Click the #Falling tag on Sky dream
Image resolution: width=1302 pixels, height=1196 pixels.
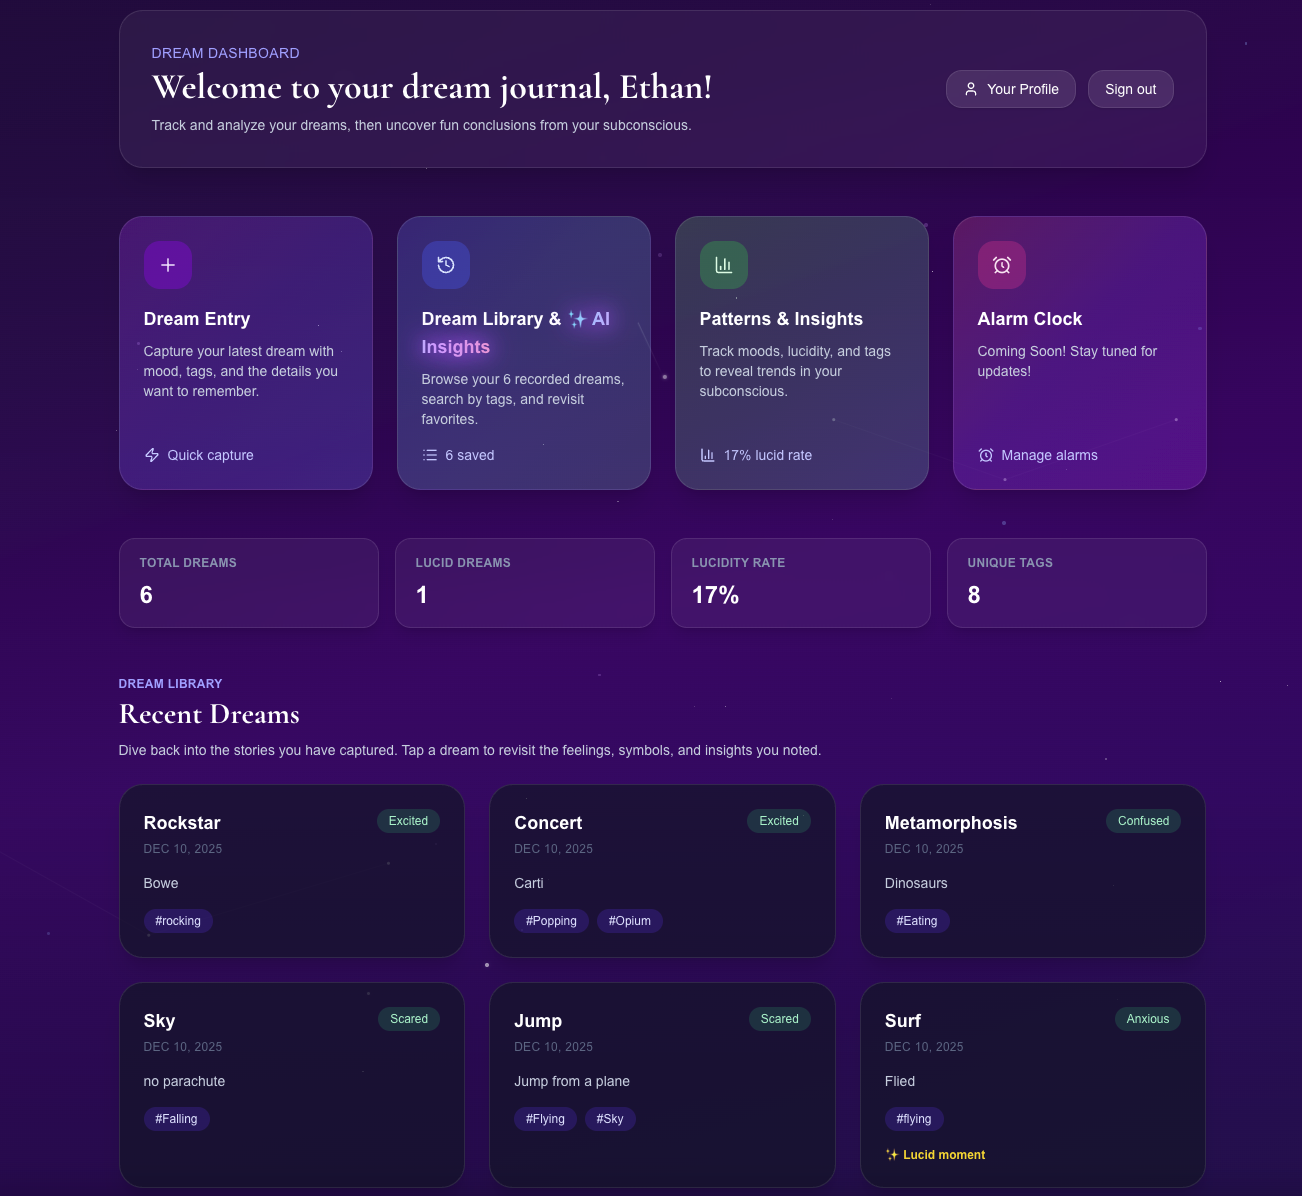coord(176,1119)
